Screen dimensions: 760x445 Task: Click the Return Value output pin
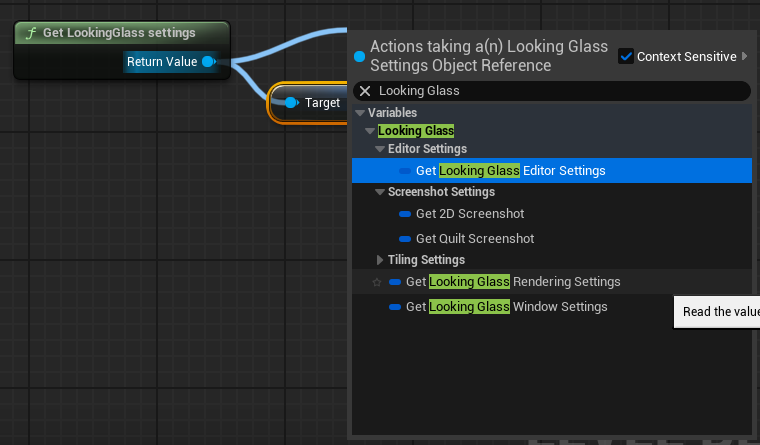pos(208,62)
